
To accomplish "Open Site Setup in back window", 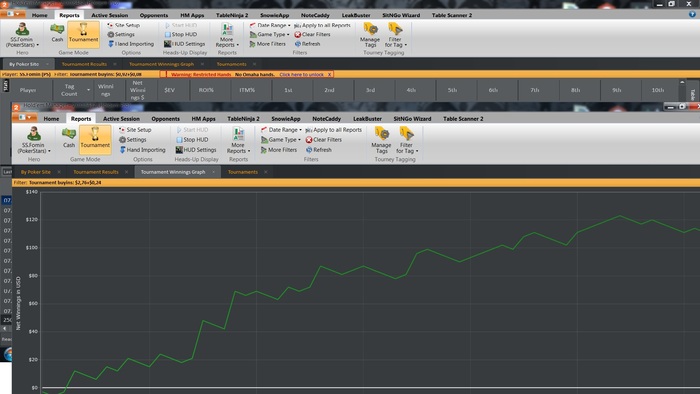I will pyautogui.click(x=124, y=25).
